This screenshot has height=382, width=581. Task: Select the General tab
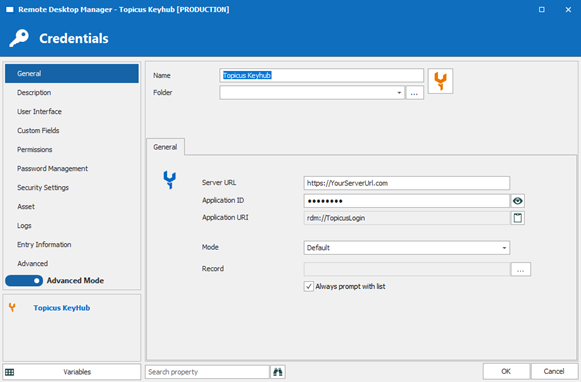tap(165, 147)
